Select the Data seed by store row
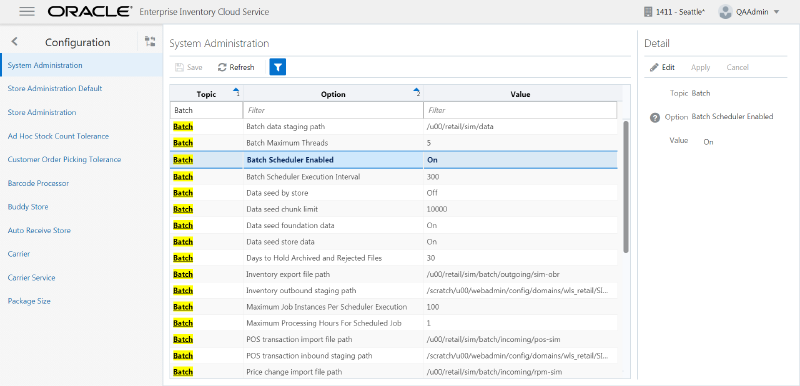This screenshot has width=800, height=386. (393, 193)
